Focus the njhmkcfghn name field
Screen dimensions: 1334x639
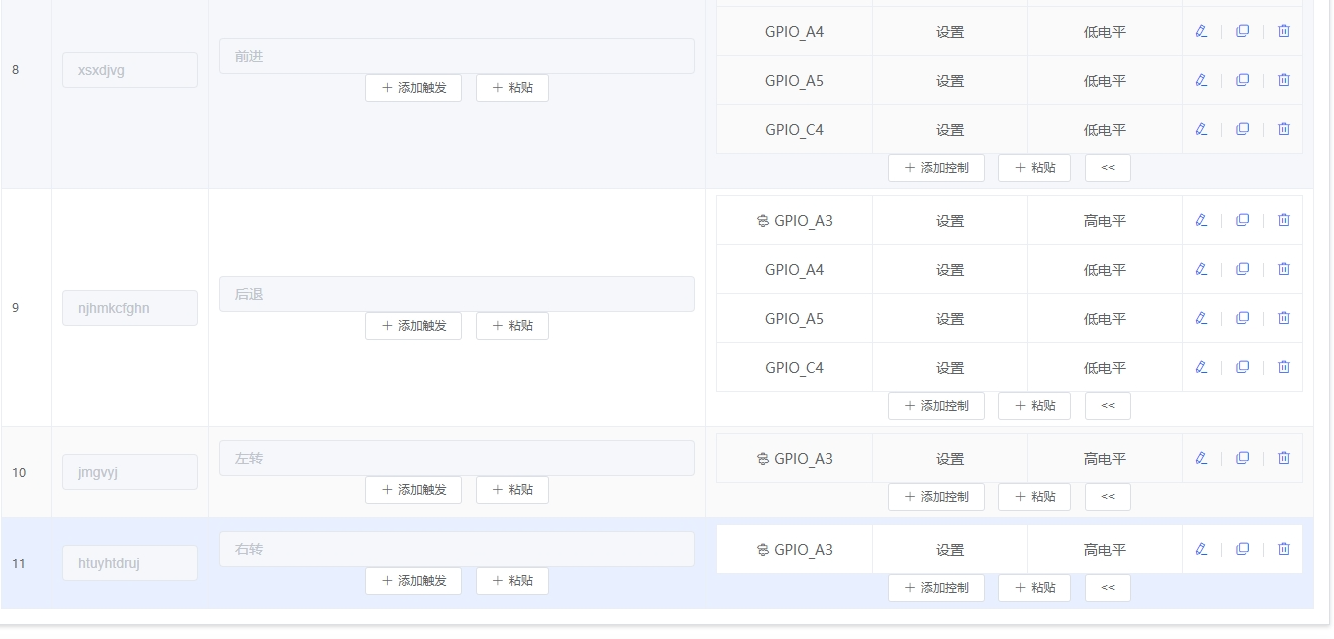point(130,308)
